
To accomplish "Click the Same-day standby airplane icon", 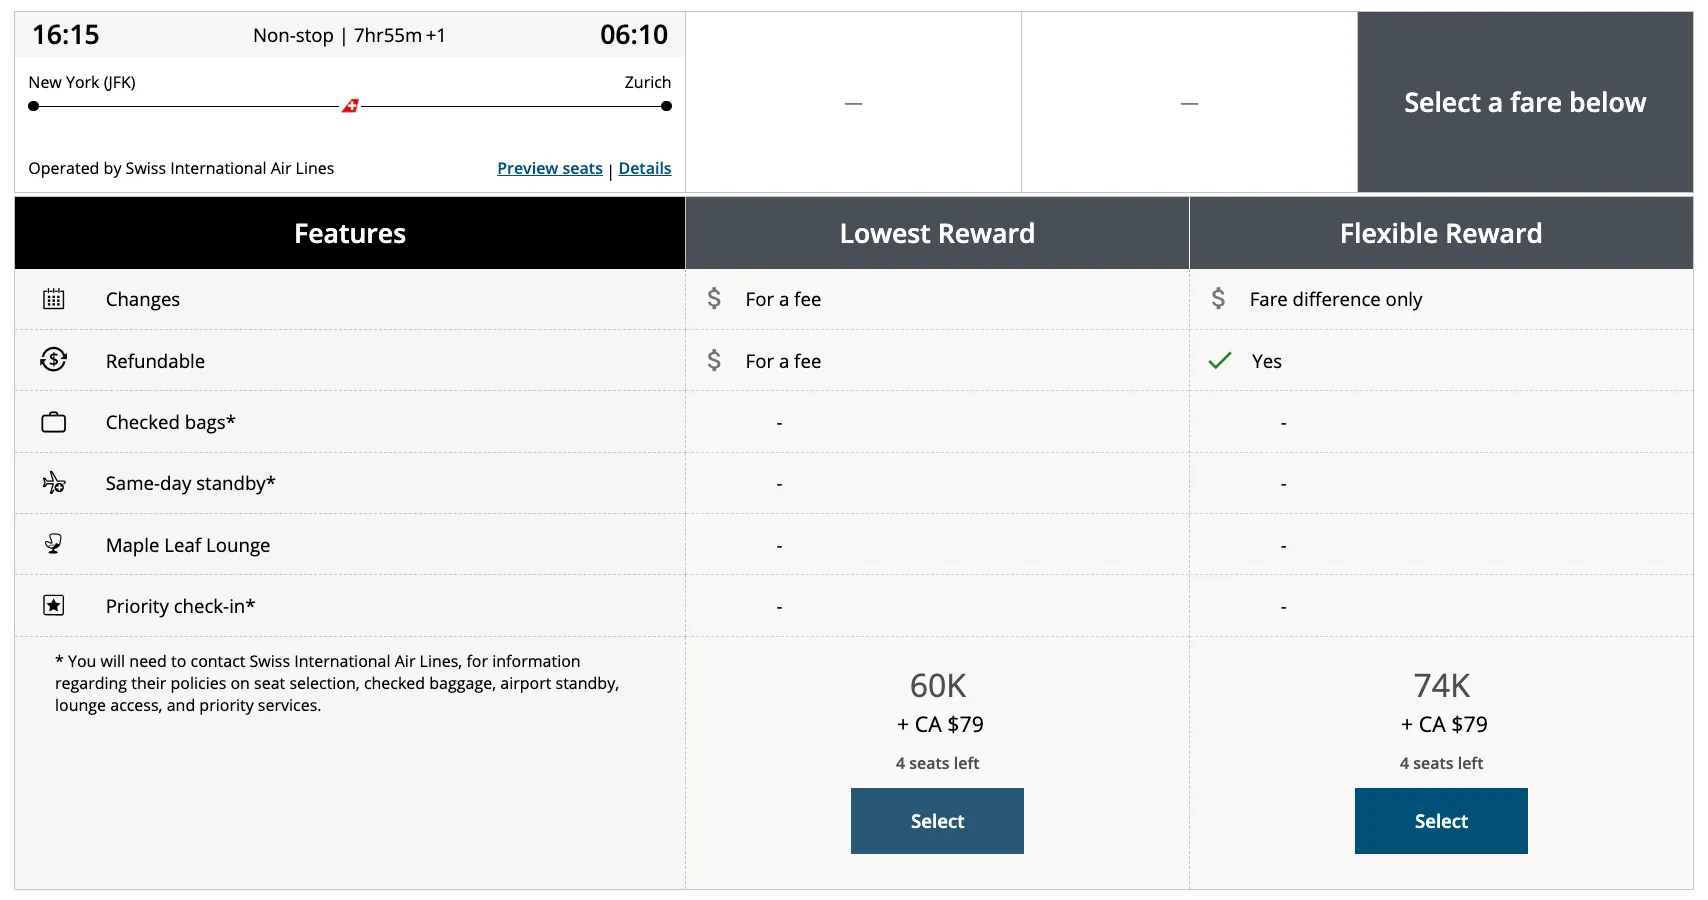I will (x=54, y=483).
